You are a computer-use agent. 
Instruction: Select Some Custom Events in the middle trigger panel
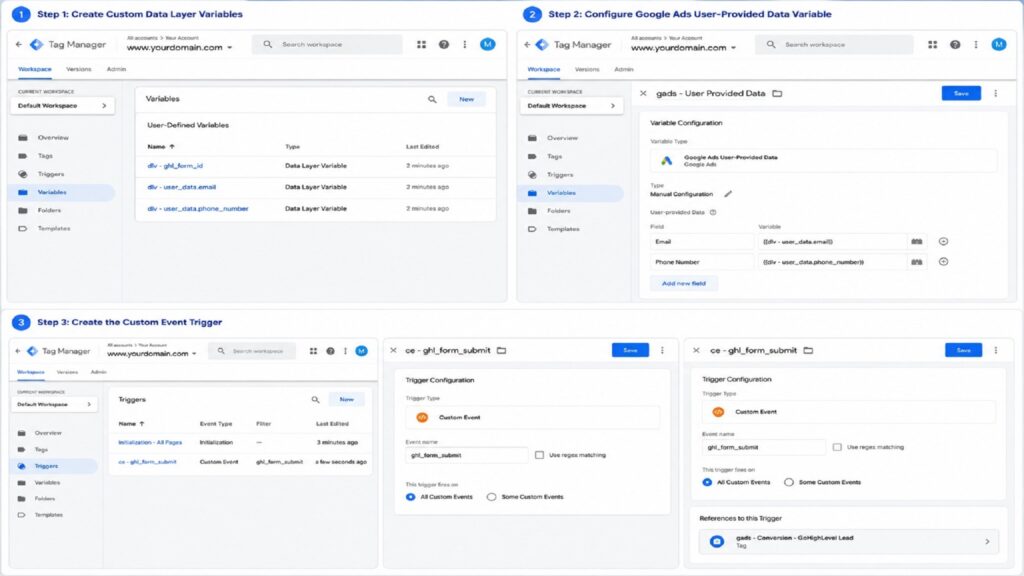tap(491, 497)
